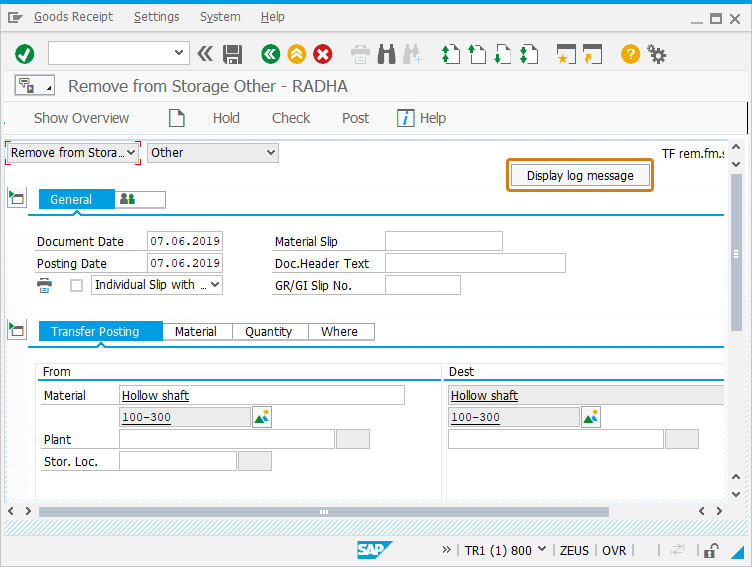Screen dimensions: 752x567
Task: Click the First Page icon
Action: coord(450,54)
